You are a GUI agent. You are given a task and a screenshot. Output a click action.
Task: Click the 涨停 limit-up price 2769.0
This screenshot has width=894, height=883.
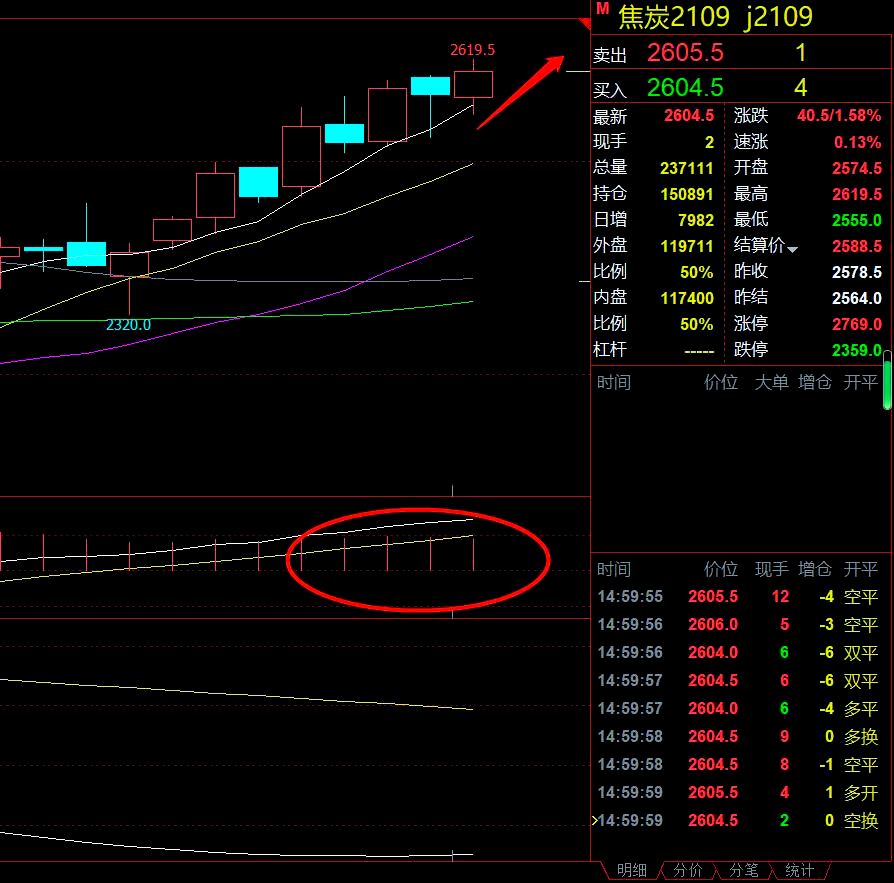click(857, 325)
